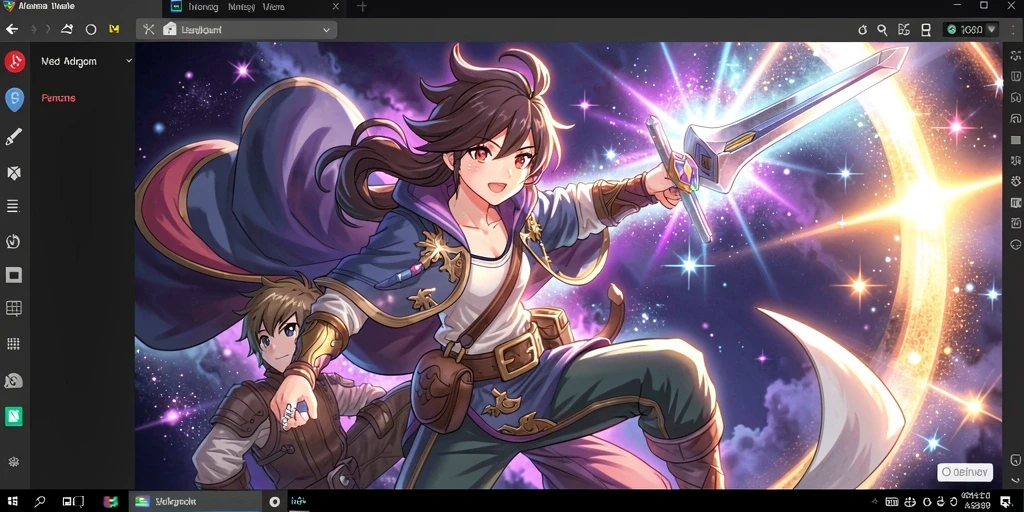
Task: Open a new tab with plus button
Action: (362, 7)
